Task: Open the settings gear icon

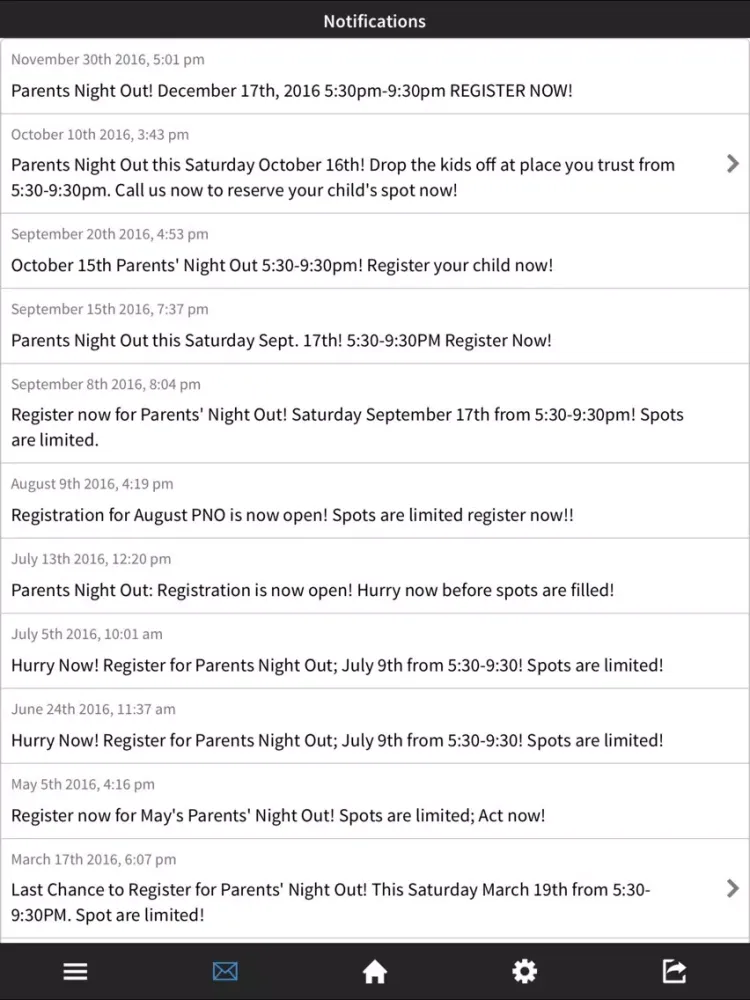Action: 524,971
